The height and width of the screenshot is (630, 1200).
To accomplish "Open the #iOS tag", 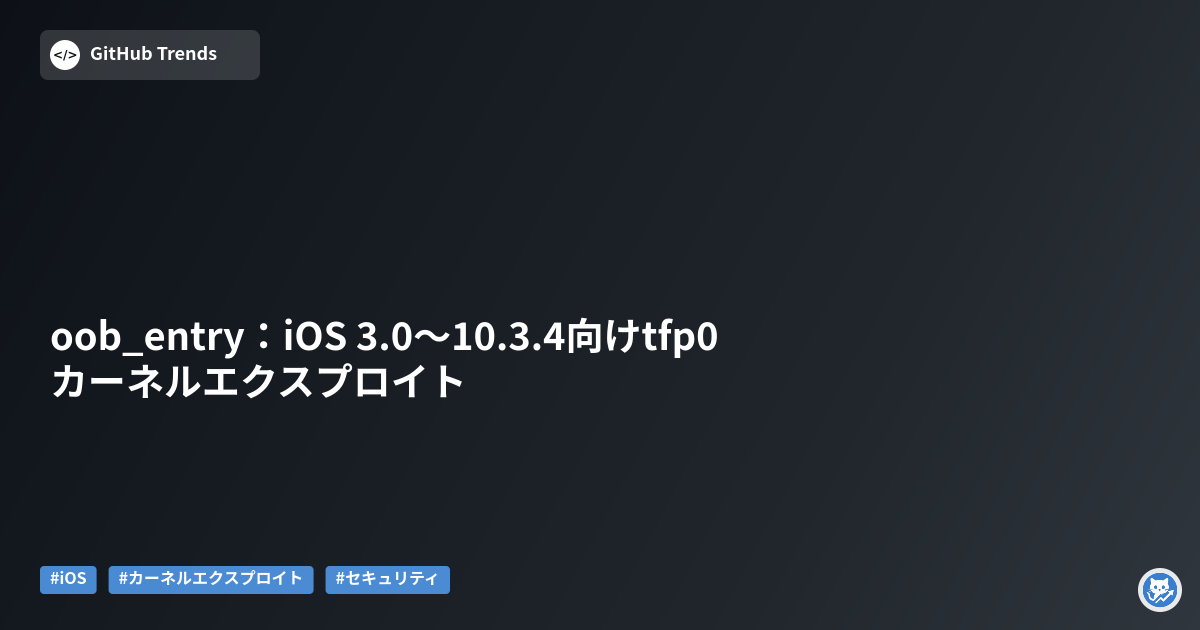I will pos(68,580).
